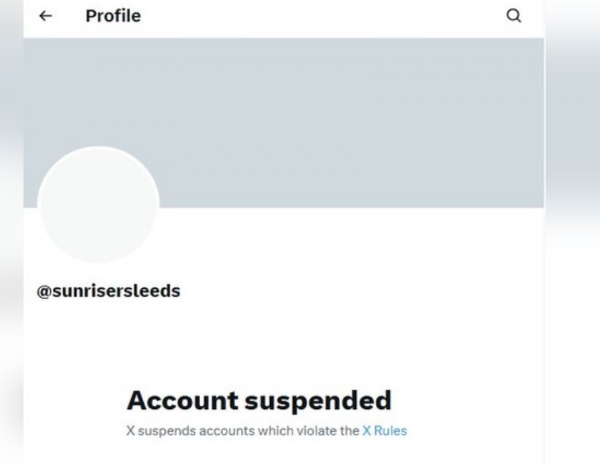Open the X Rules link
Screen dimensions: 600x466
(384, 431)
